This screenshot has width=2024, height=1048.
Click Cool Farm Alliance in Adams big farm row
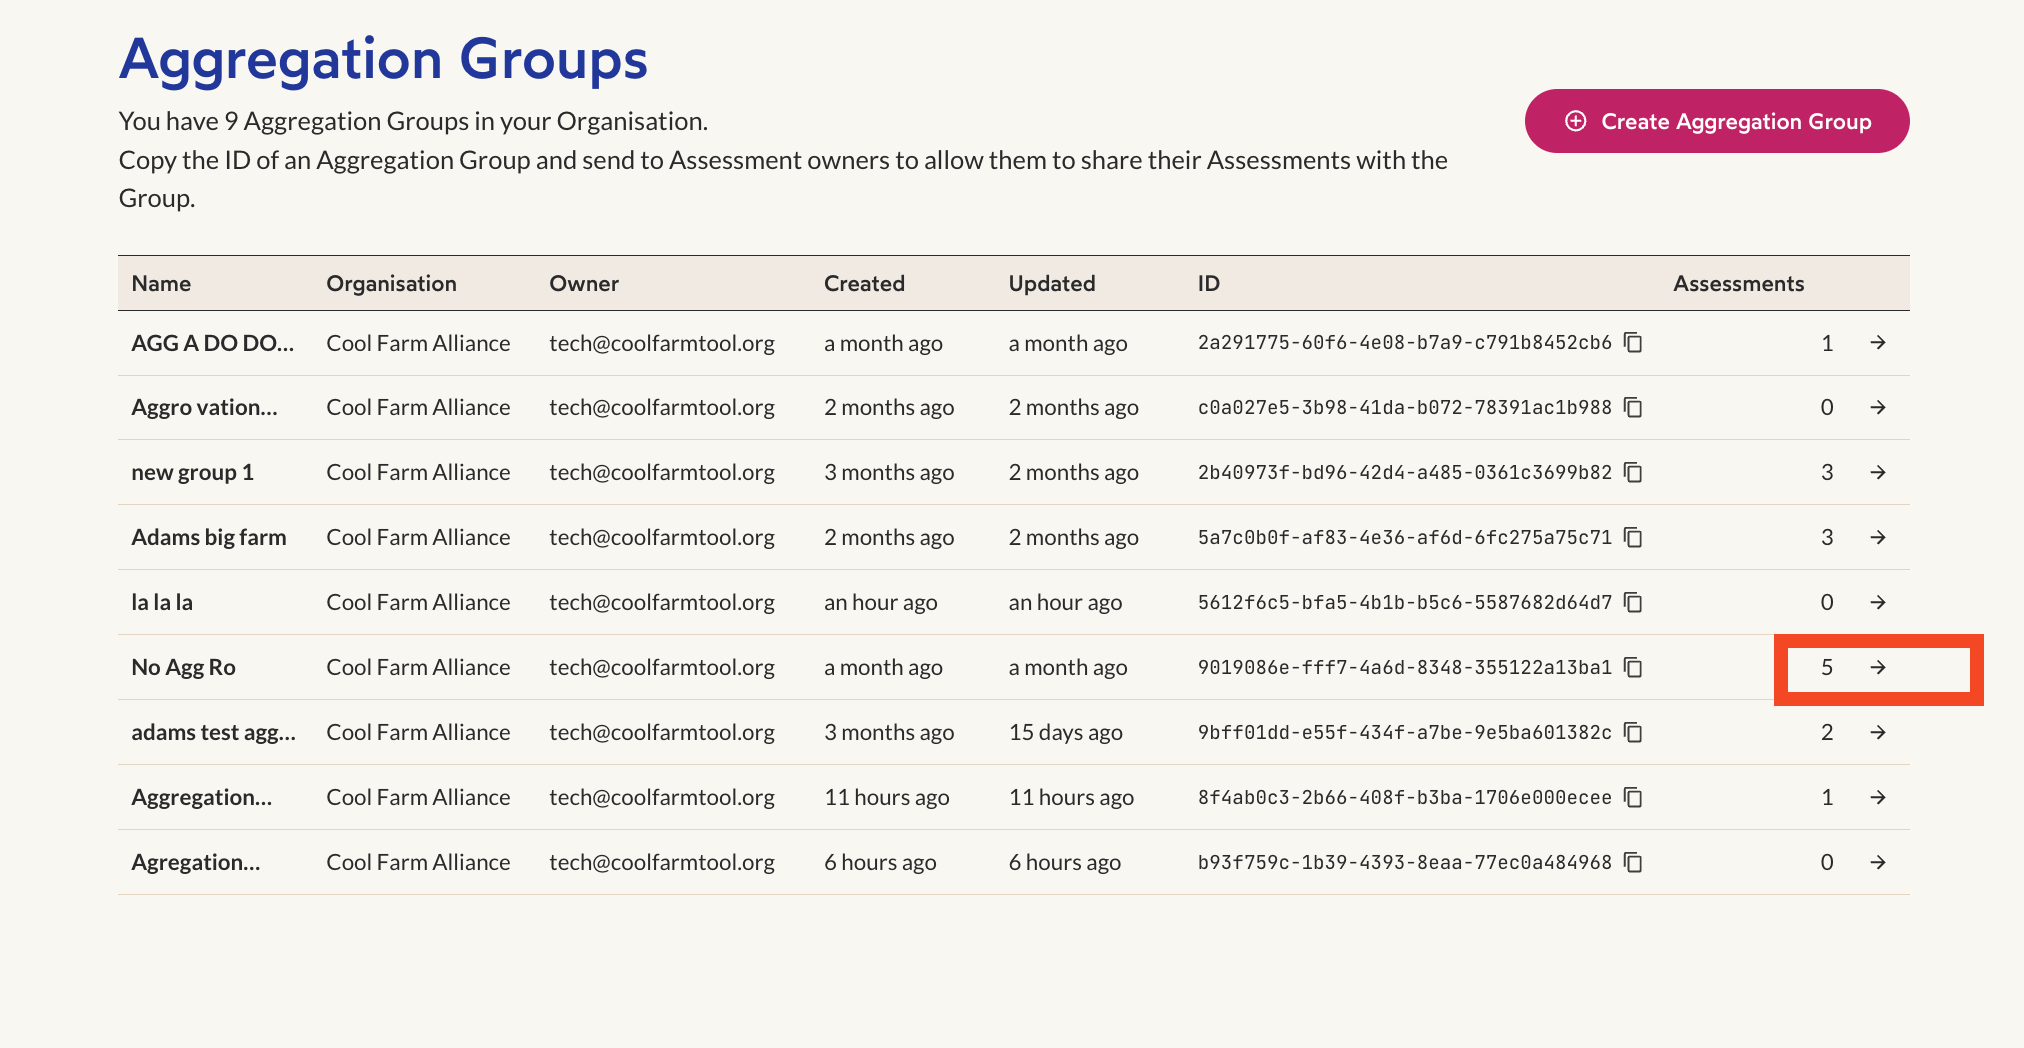pyautogui.click(x=418, y=538)
